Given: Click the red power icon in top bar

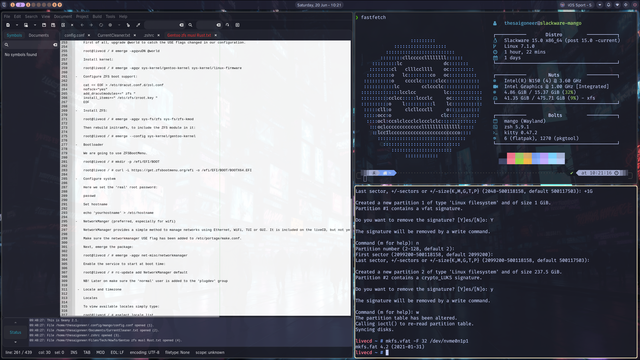Looking at the screenshot, I should tap(635, 5).
